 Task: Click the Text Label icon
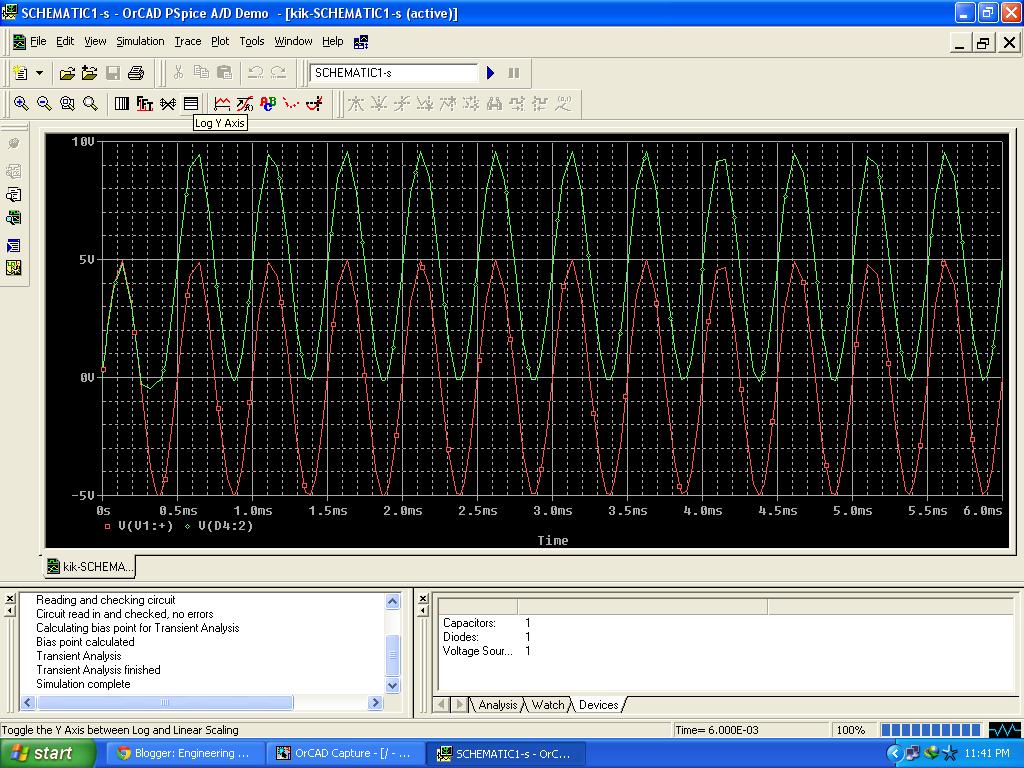point(266,102)
